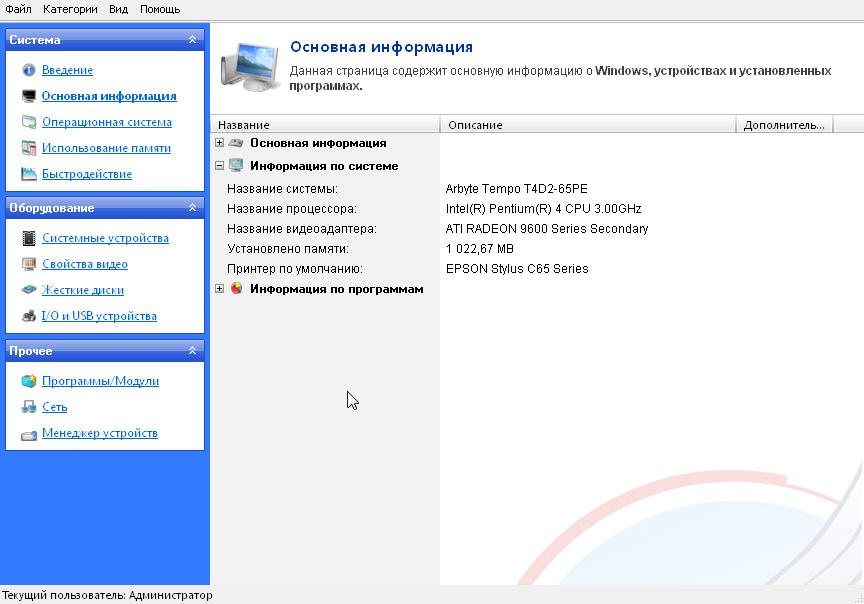
Task: Expand the Основная информация tree node
Action: [x=219, y=143]
